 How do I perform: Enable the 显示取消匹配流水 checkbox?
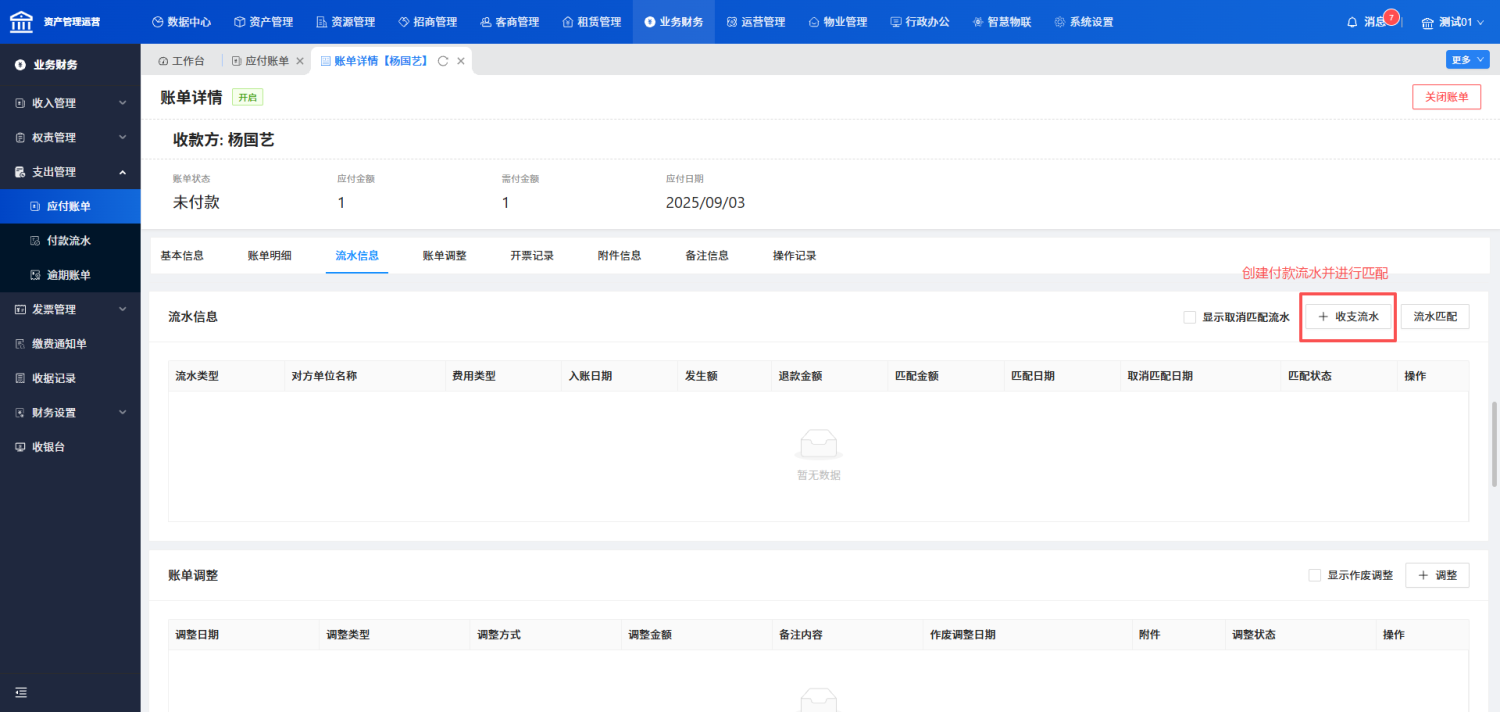pyautogui.click(x=1190, y=317)
